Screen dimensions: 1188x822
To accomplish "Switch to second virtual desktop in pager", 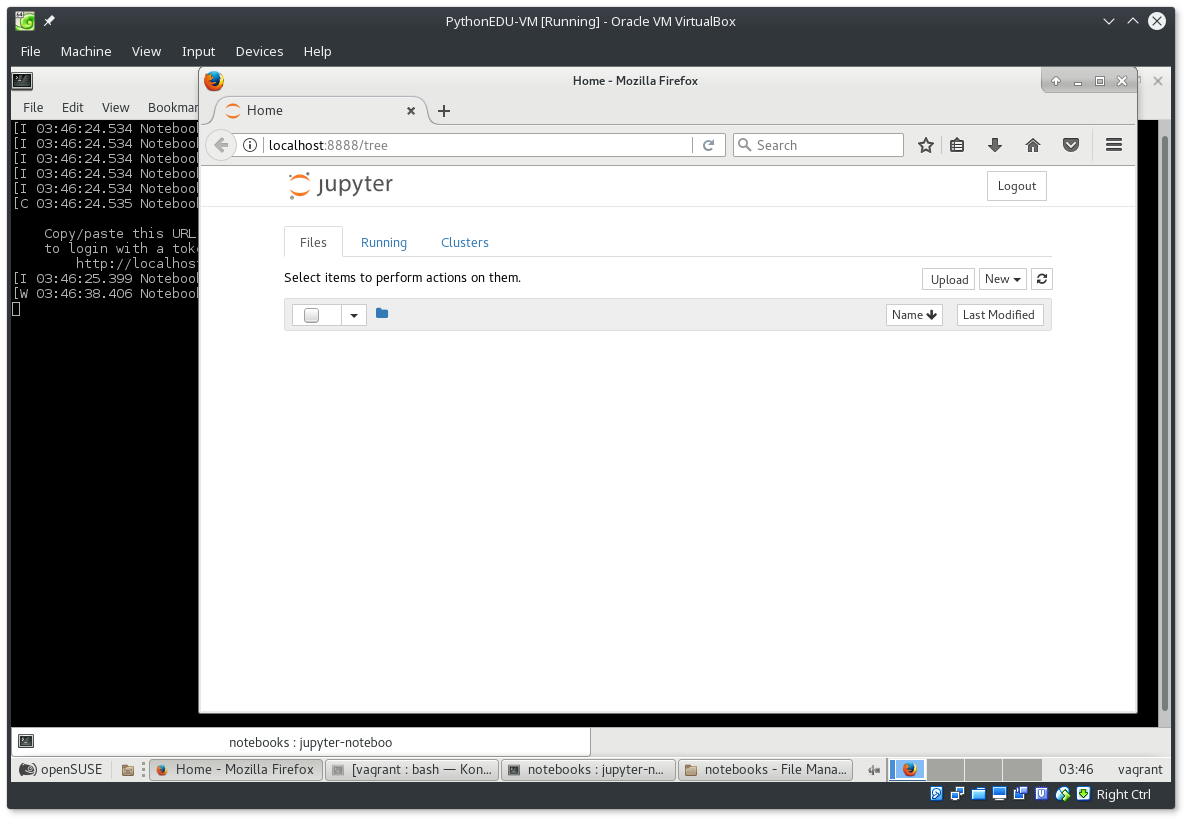I will pyautogui.click(x=946, y=770).
